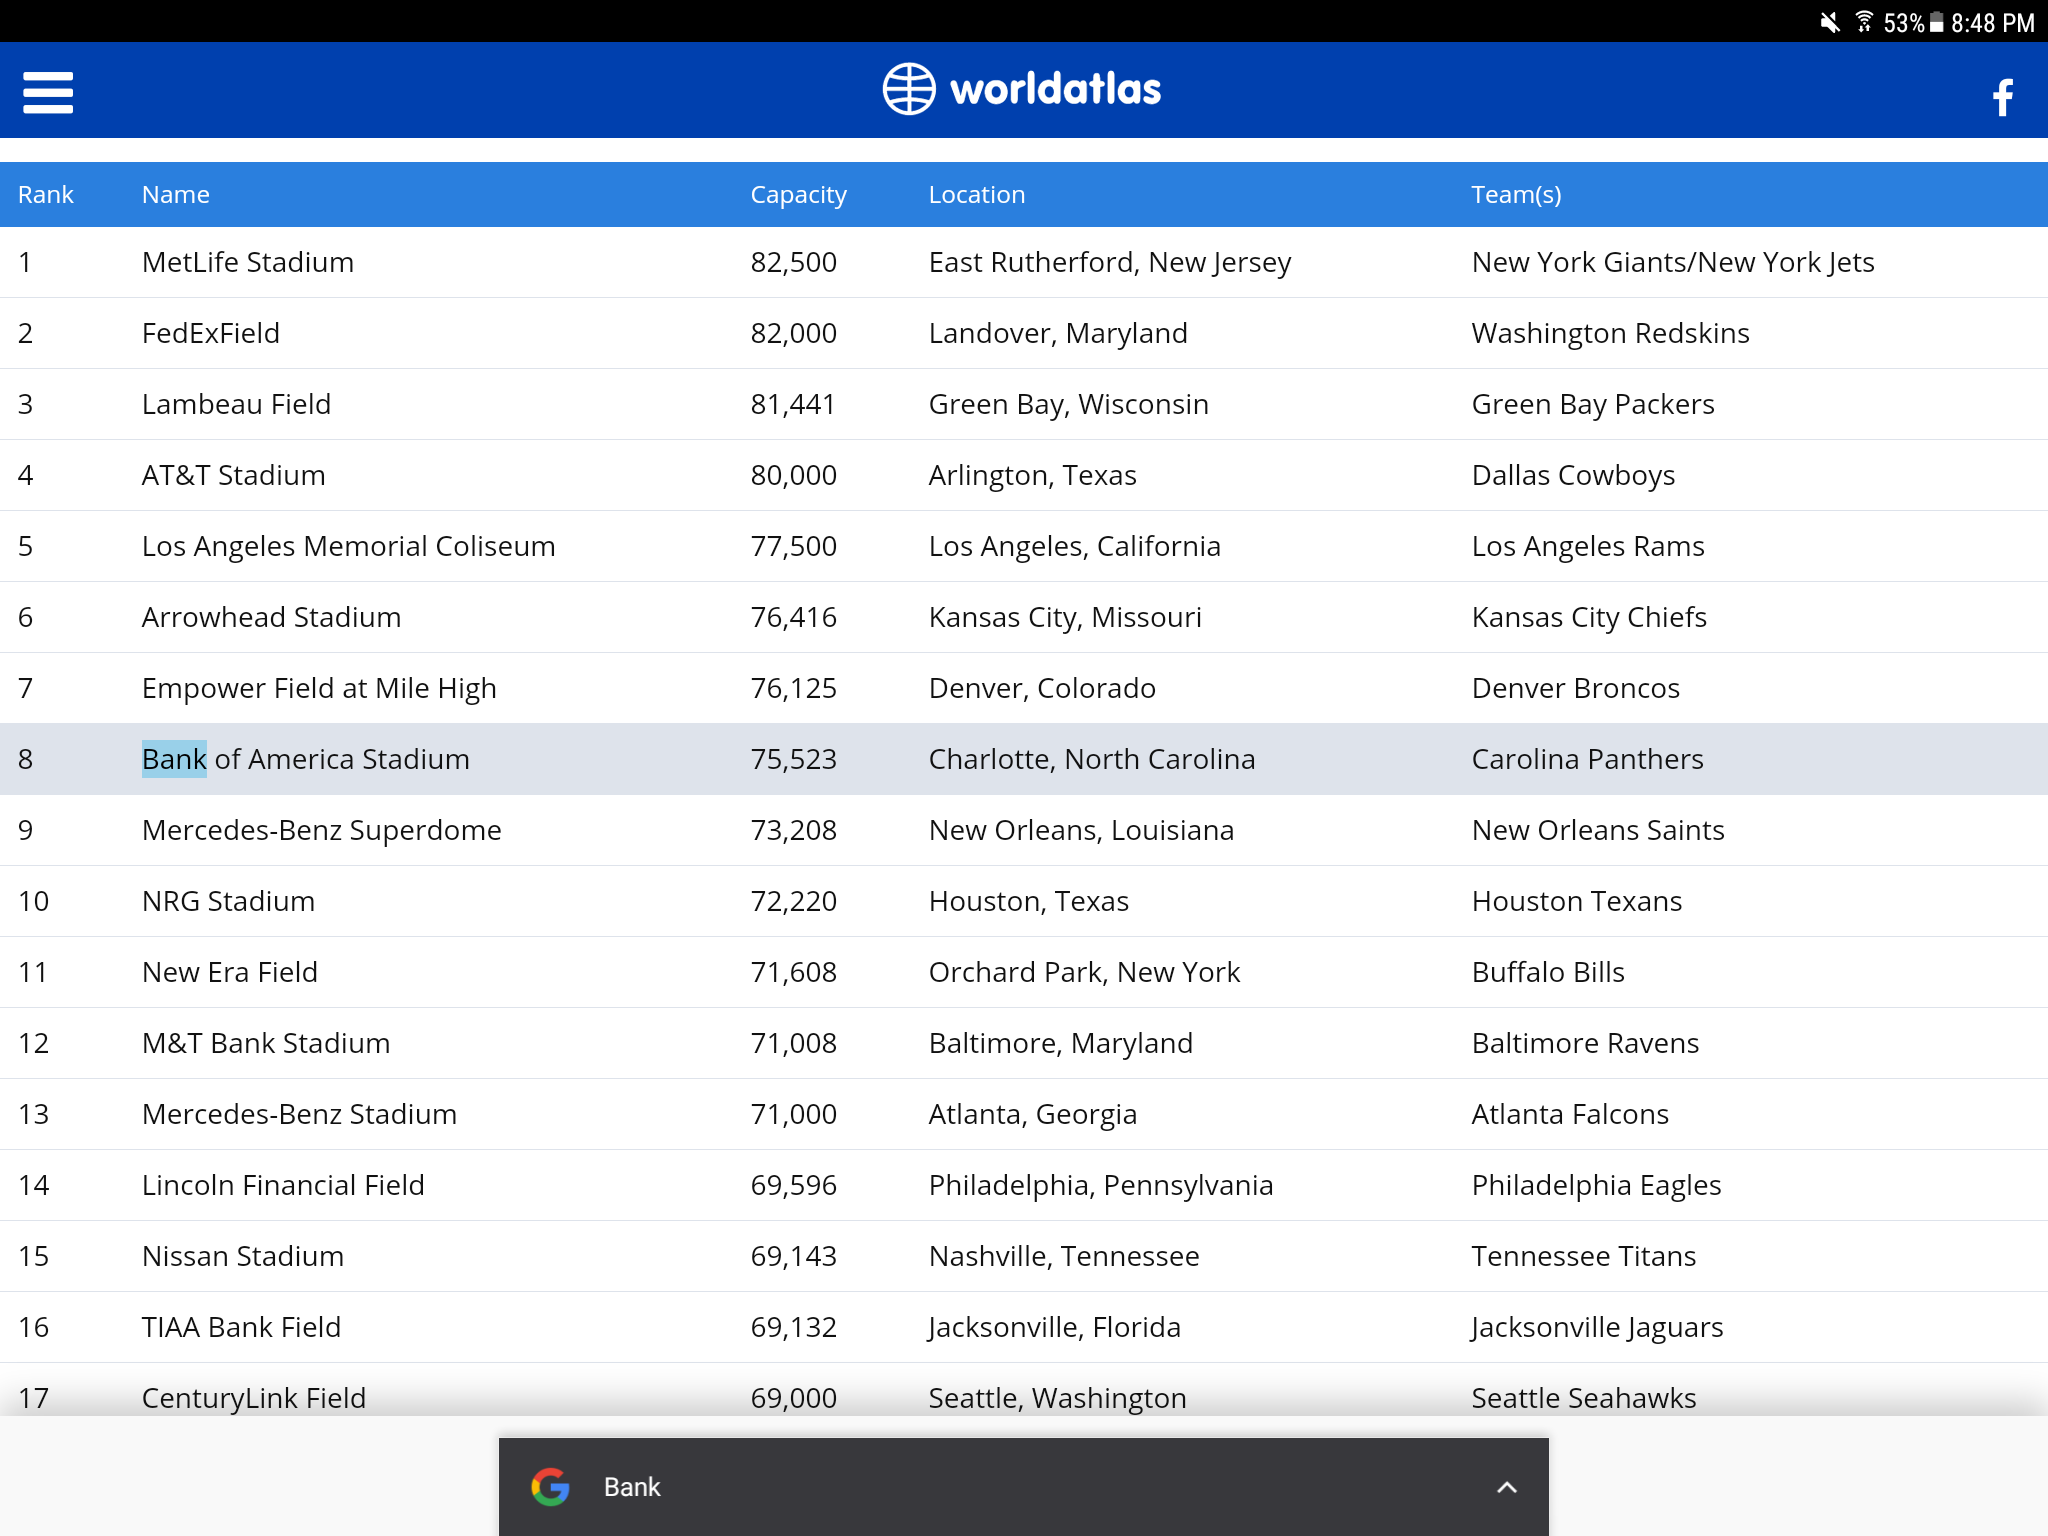The height and width of the screenshot is (1536, 2048).
Task: Tap Washington Redskins team
Action: pyautogui.click(x=1611, y=333)
